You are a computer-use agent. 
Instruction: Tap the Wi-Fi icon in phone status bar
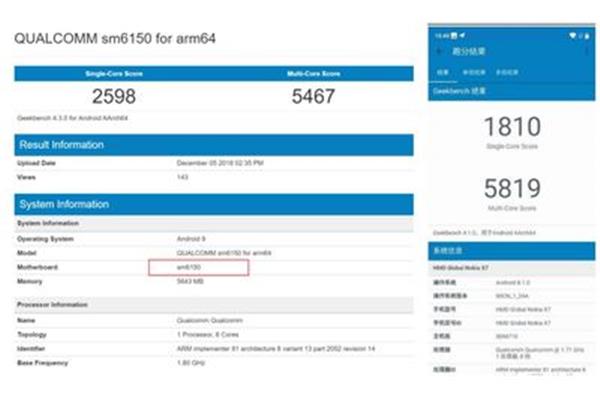(x=572, y=36)
